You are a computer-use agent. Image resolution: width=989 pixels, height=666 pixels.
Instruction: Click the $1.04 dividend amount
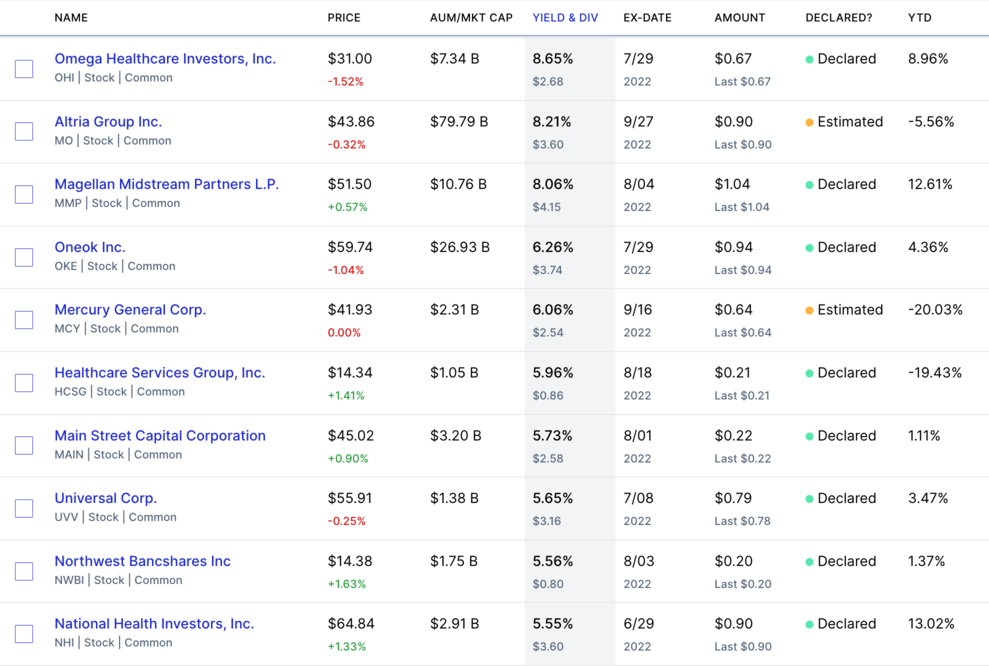(x=732, y=184)
